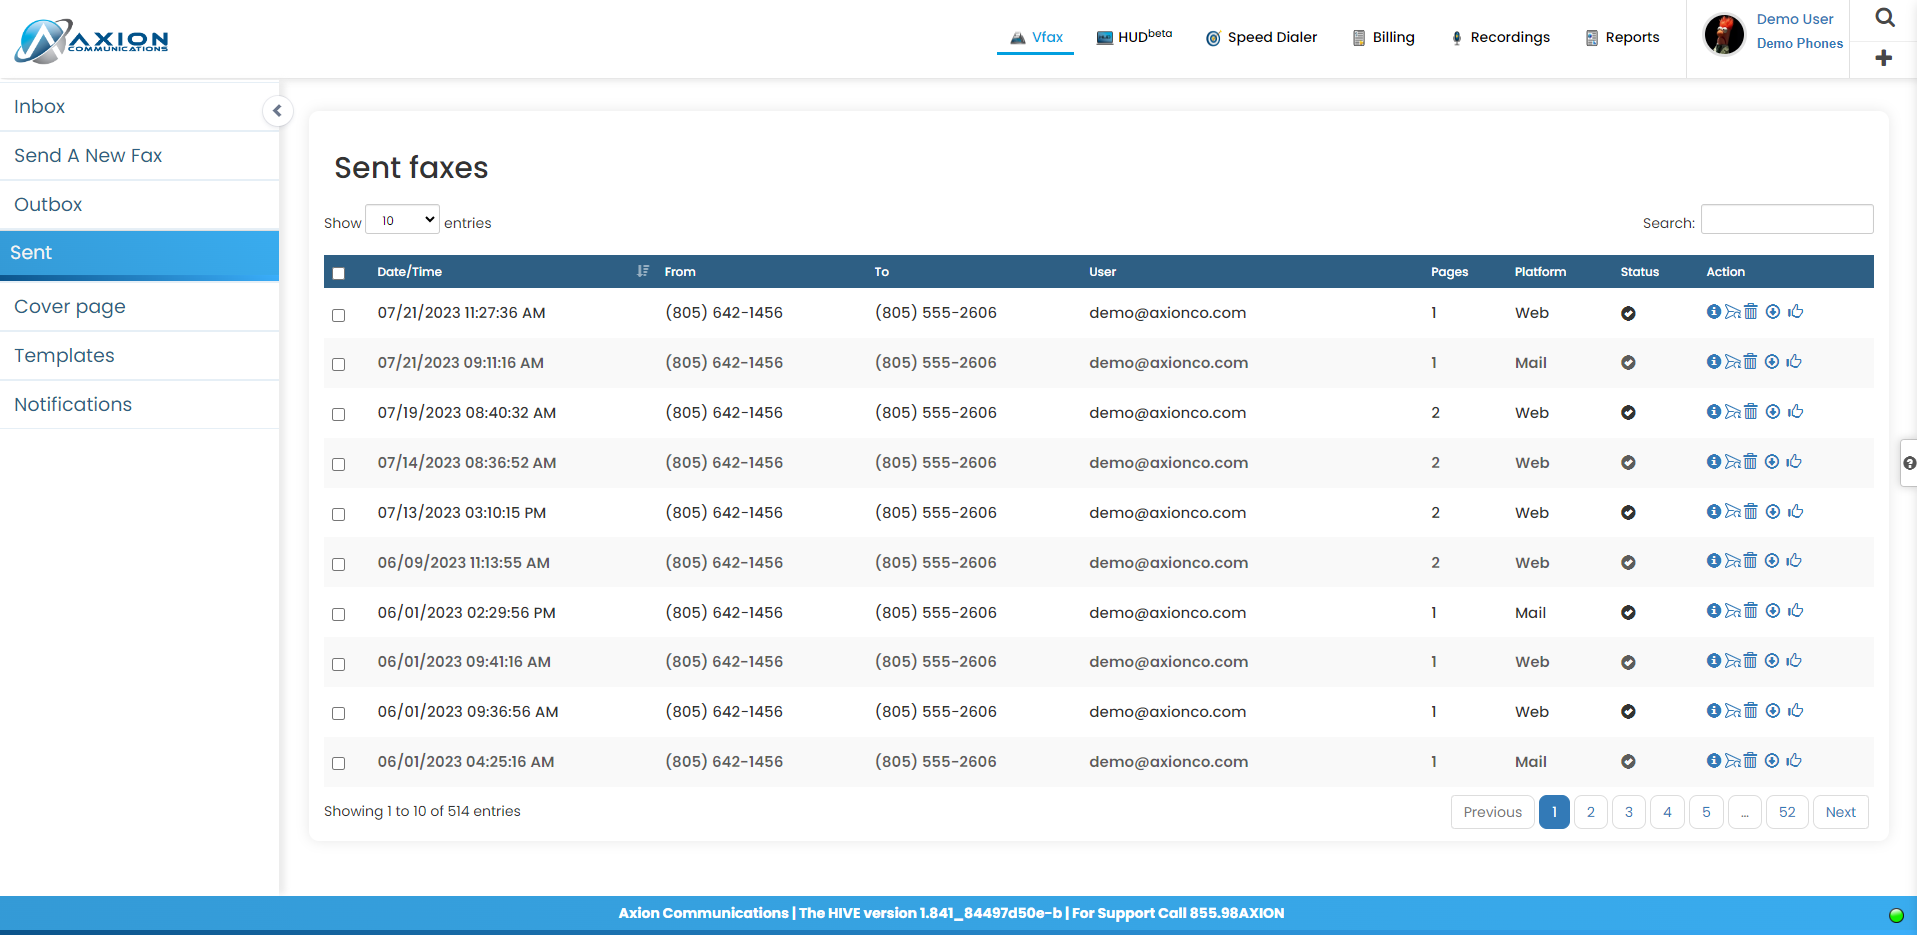This screenshot has height=935, width=1917.
Task: Download the 07/14/2023 08:36:52 AM fax
Action: [1772, 462]
